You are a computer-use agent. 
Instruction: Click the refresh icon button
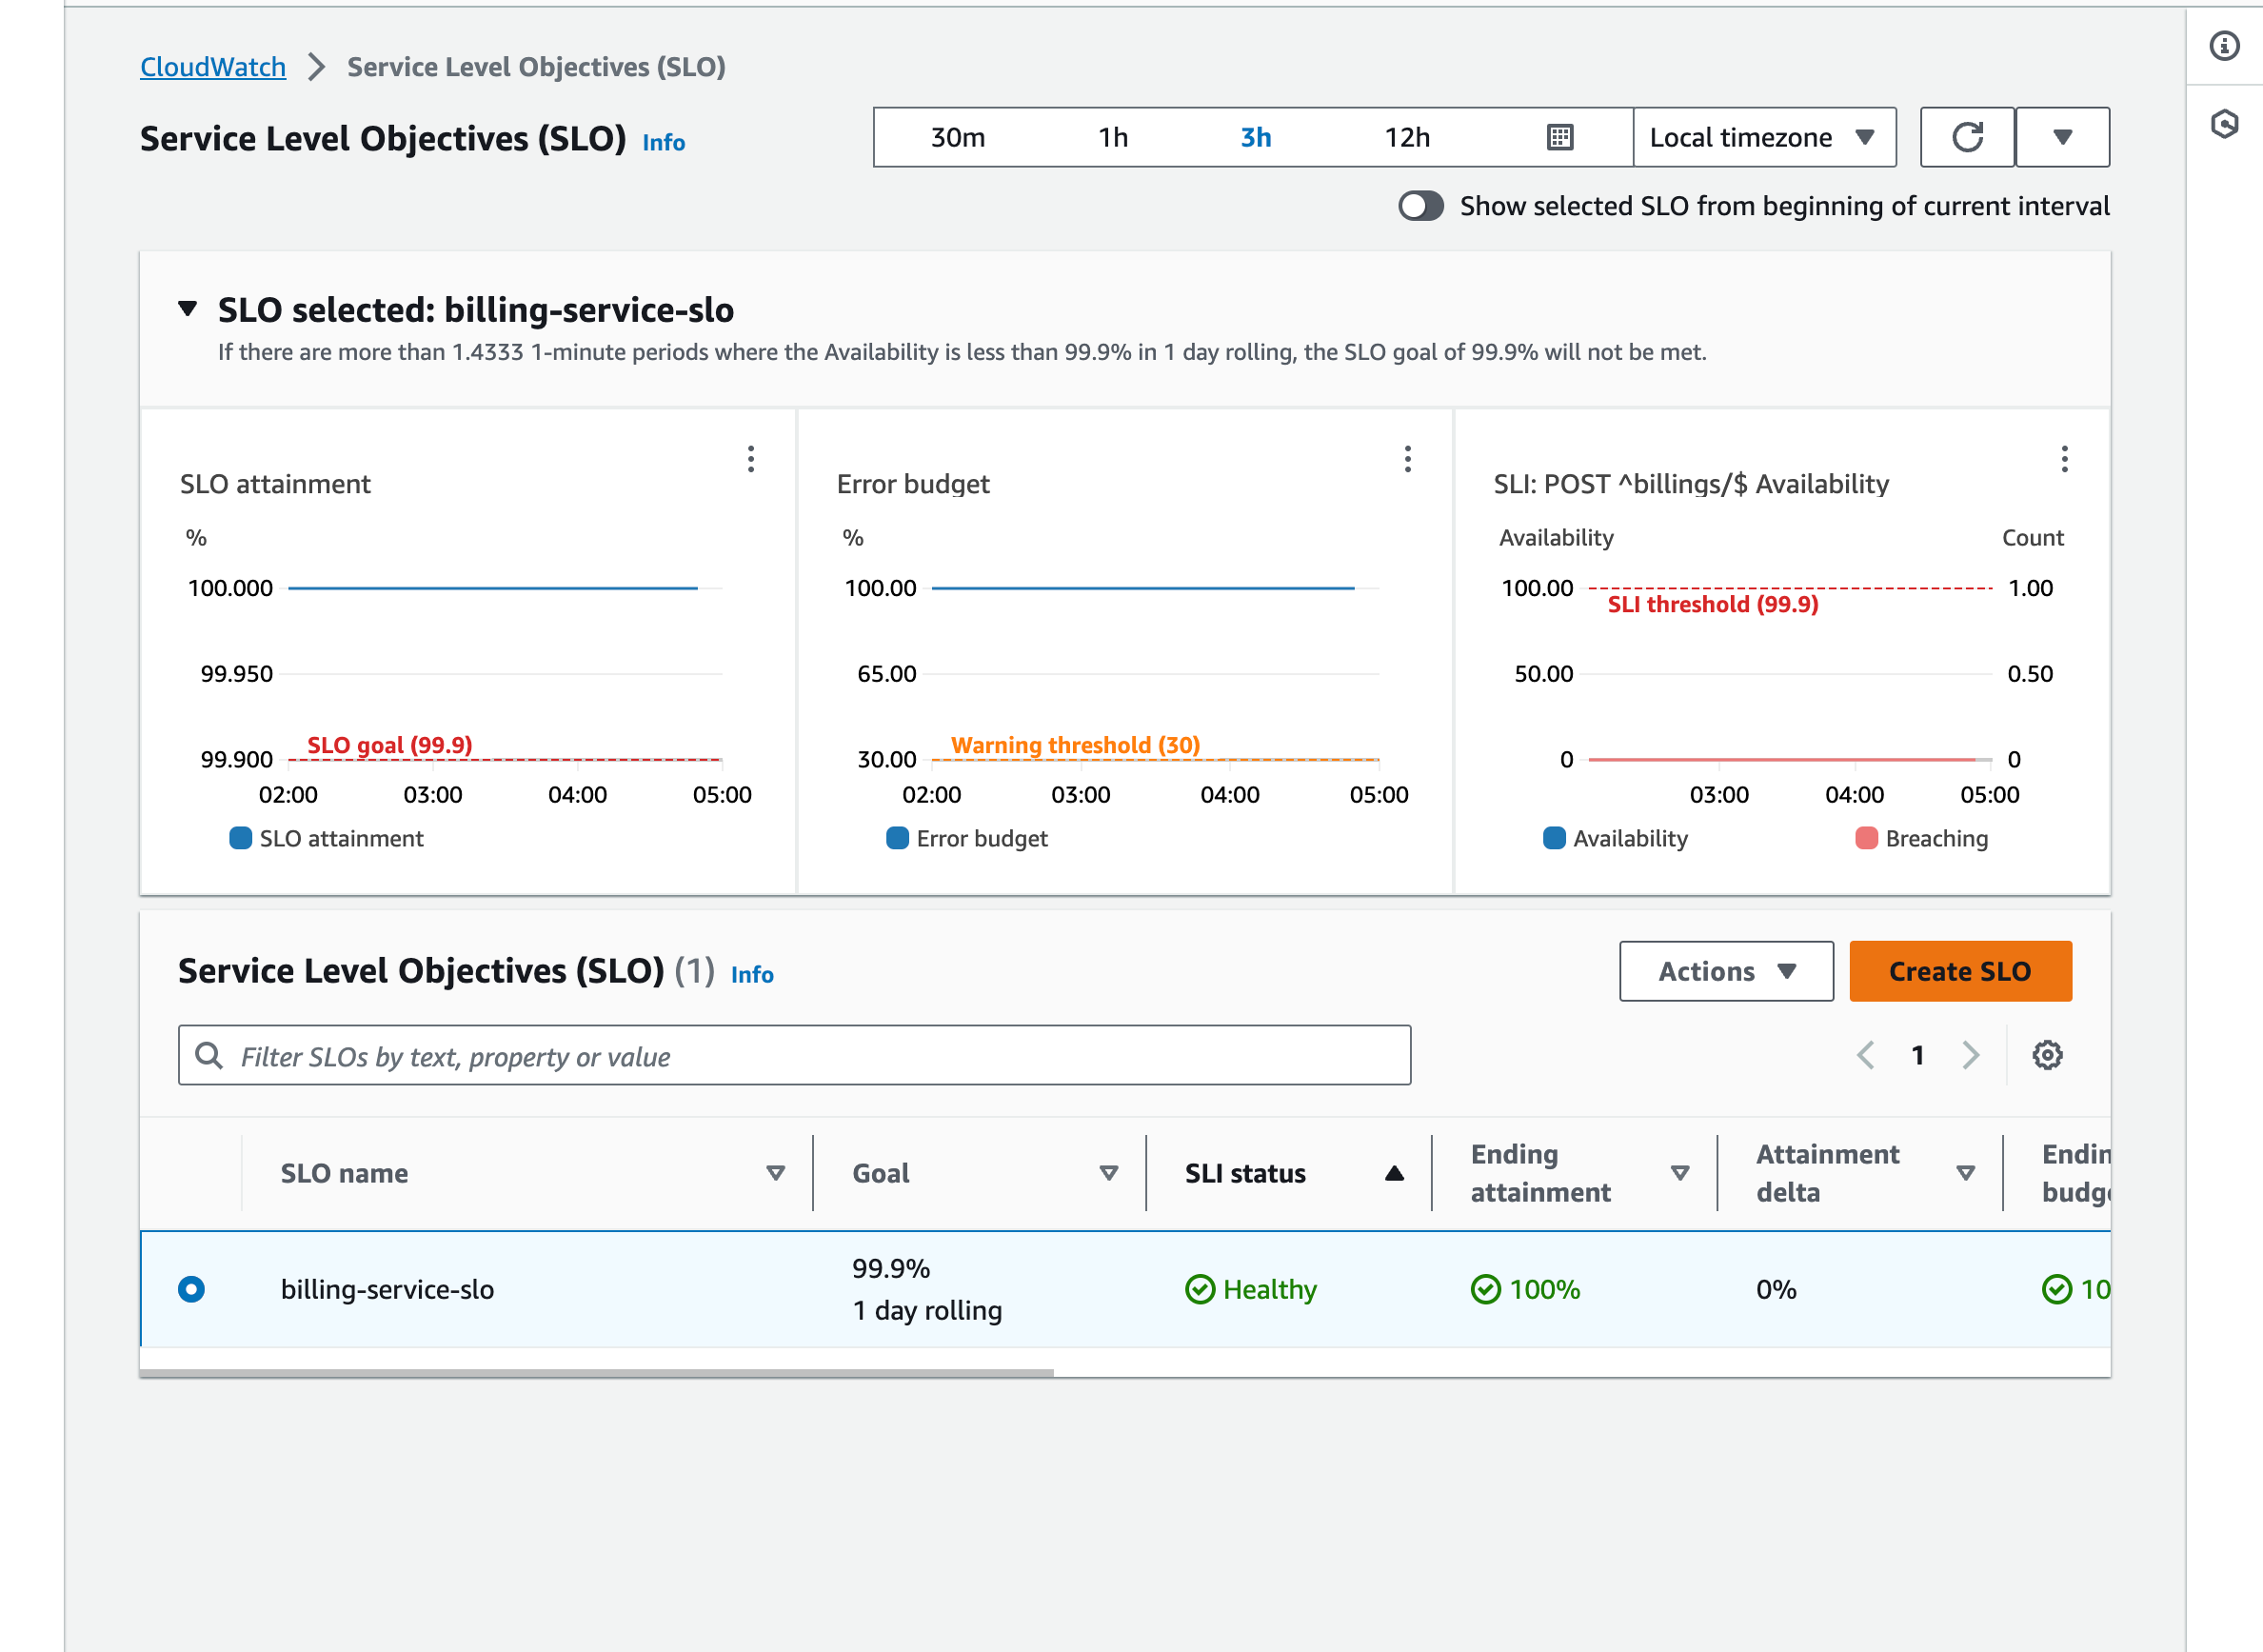coord(1966,137)
